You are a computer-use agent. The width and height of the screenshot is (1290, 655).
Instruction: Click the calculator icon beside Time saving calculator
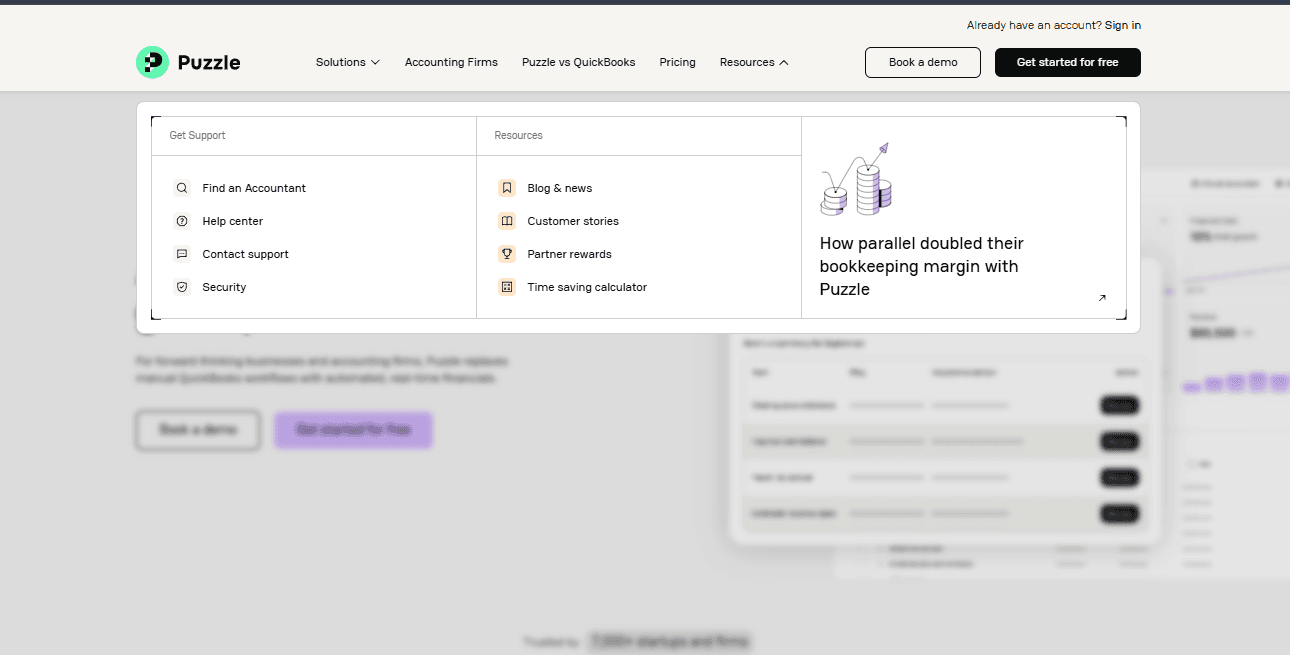507,287
